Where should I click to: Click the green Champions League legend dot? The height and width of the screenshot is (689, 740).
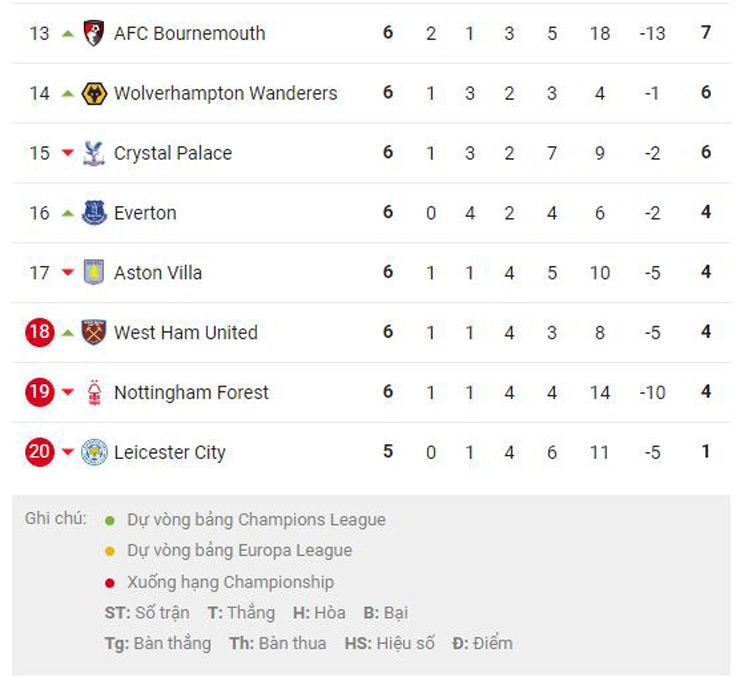tap(110, 520)
